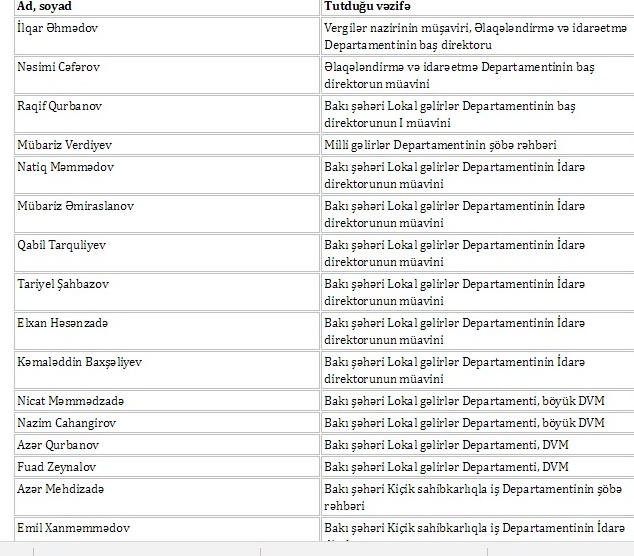The image size is (634, 556).
Task: Click the position cell in Natiq Məmmədov's row
Action: coord(478,175)
